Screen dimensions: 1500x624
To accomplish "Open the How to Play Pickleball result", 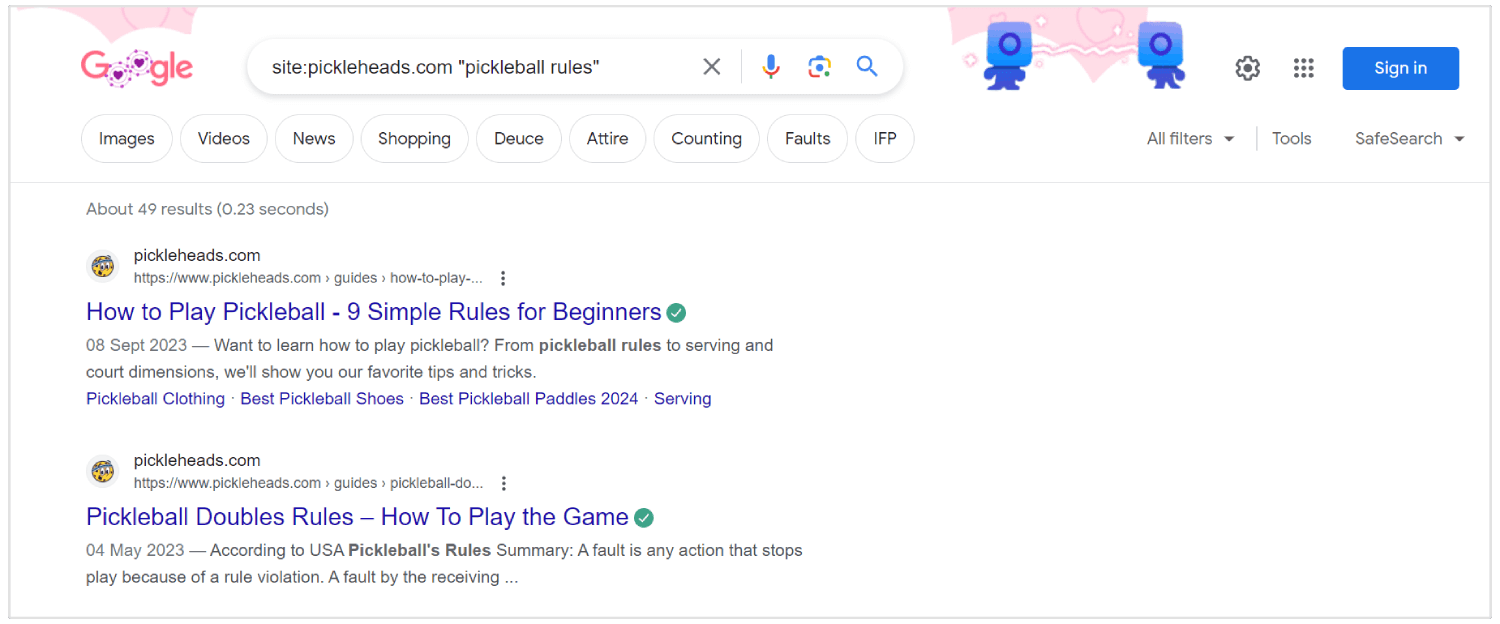I will (x=370, y=311).
